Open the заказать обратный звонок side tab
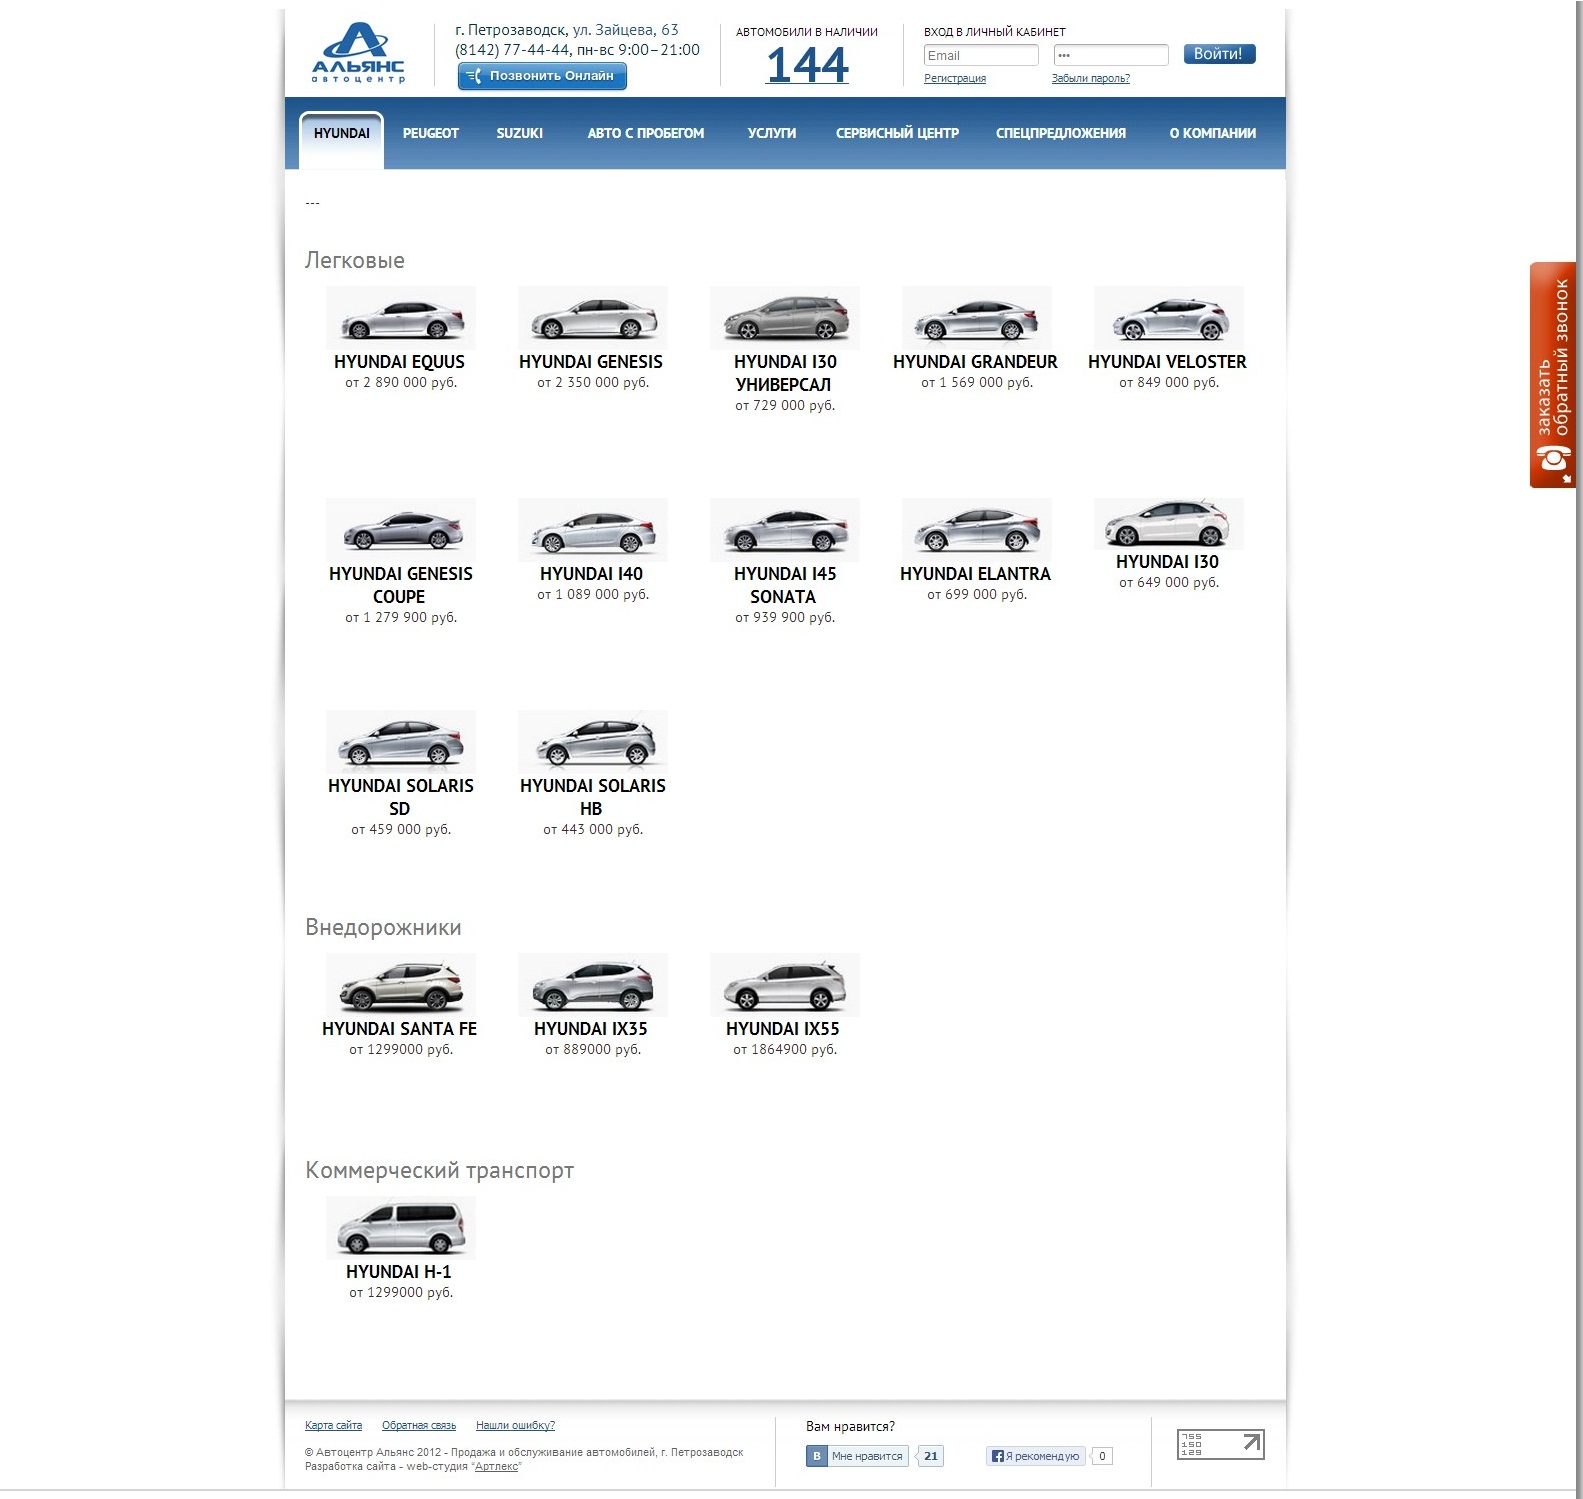This screenshot has height=1499, width=1583. click(x=1552, y=375)
